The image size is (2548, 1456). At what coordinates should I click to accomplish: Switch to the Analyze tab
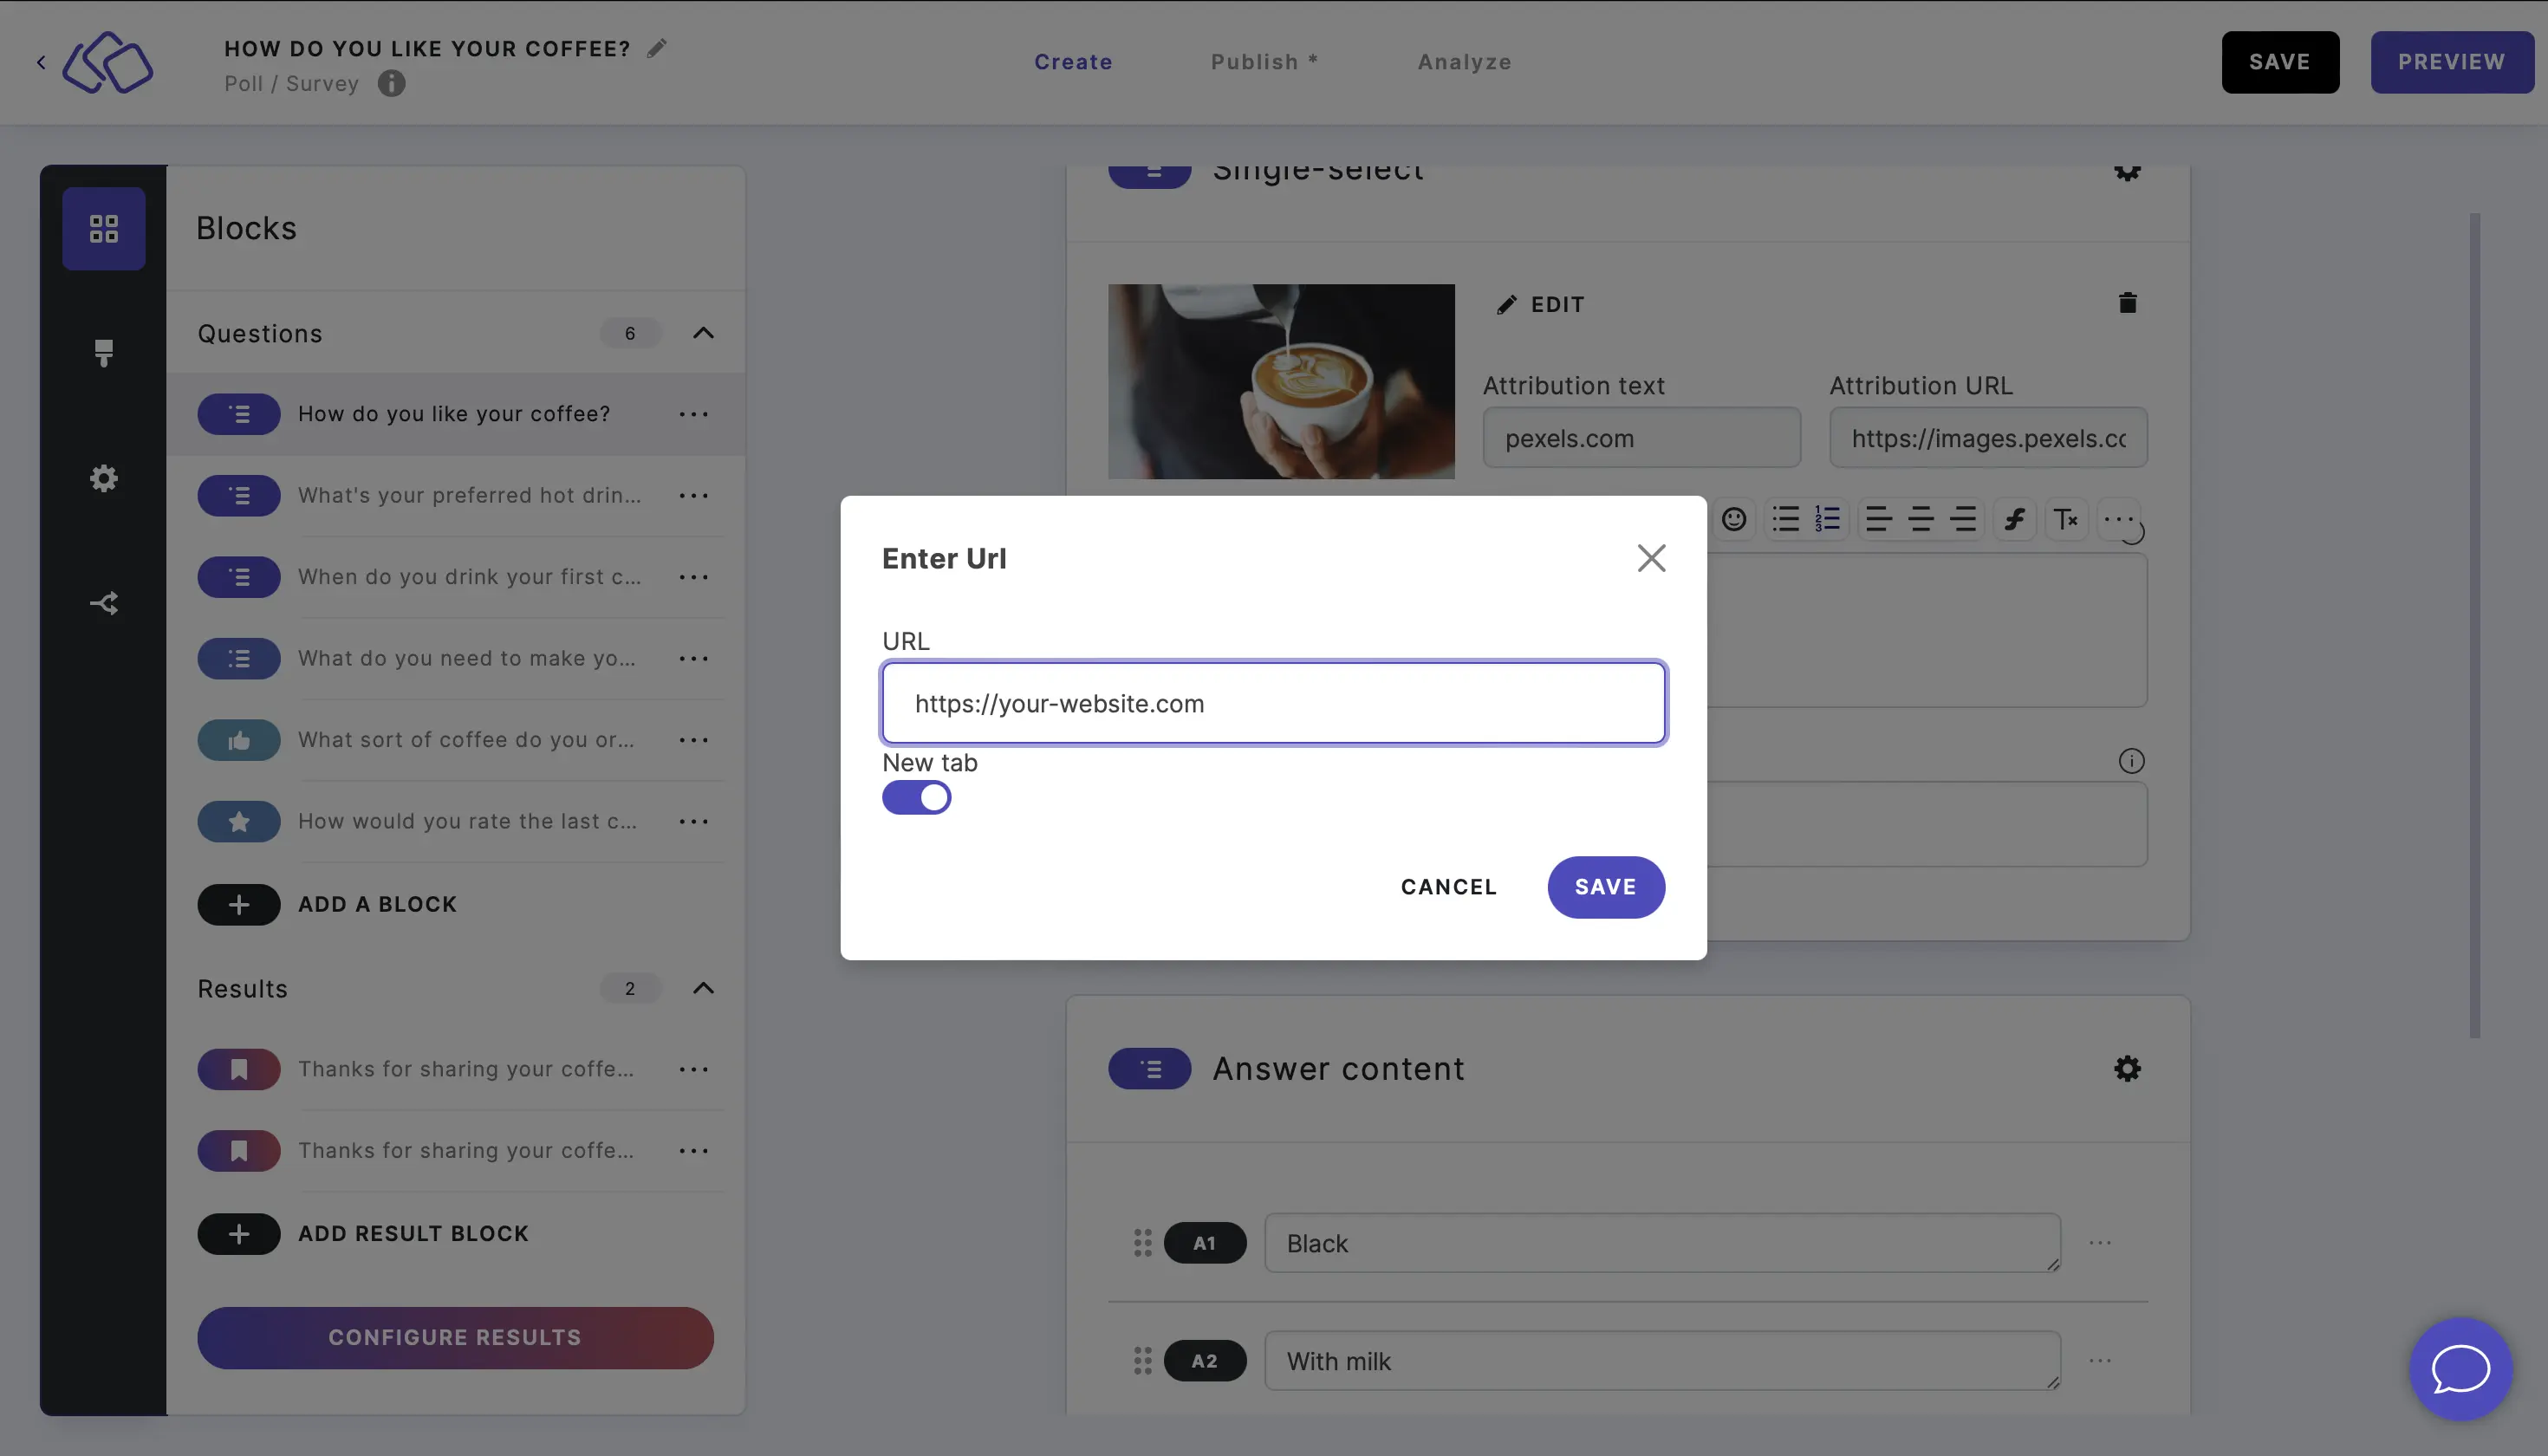tap(1465, 62)
